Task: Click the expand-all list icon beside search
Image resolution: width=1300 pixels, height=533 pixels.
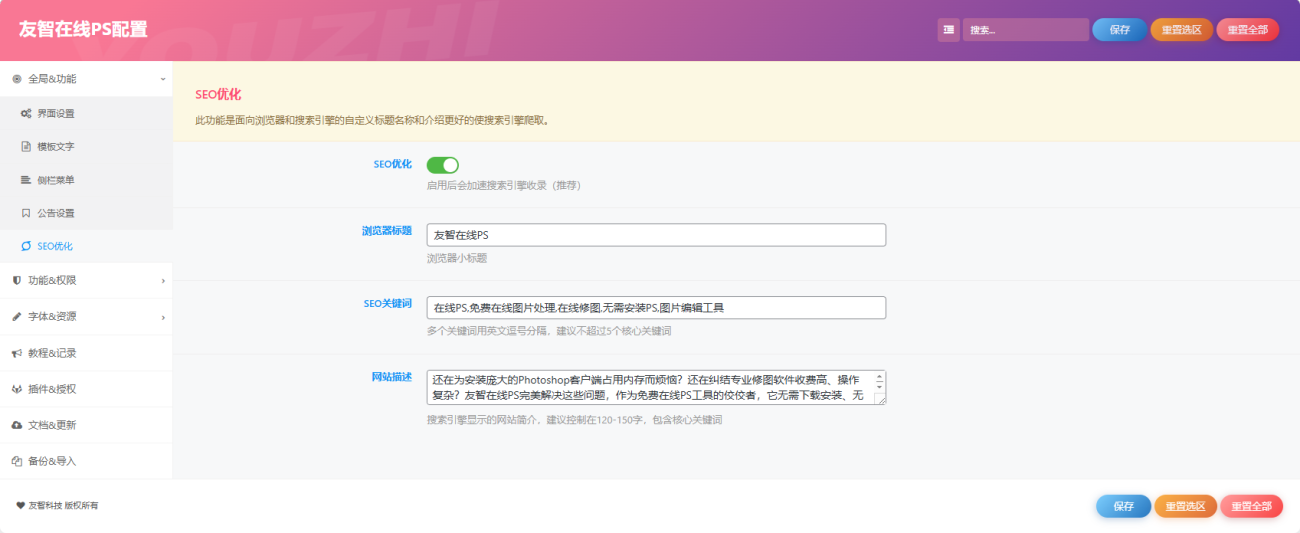Action: (948, 30)
